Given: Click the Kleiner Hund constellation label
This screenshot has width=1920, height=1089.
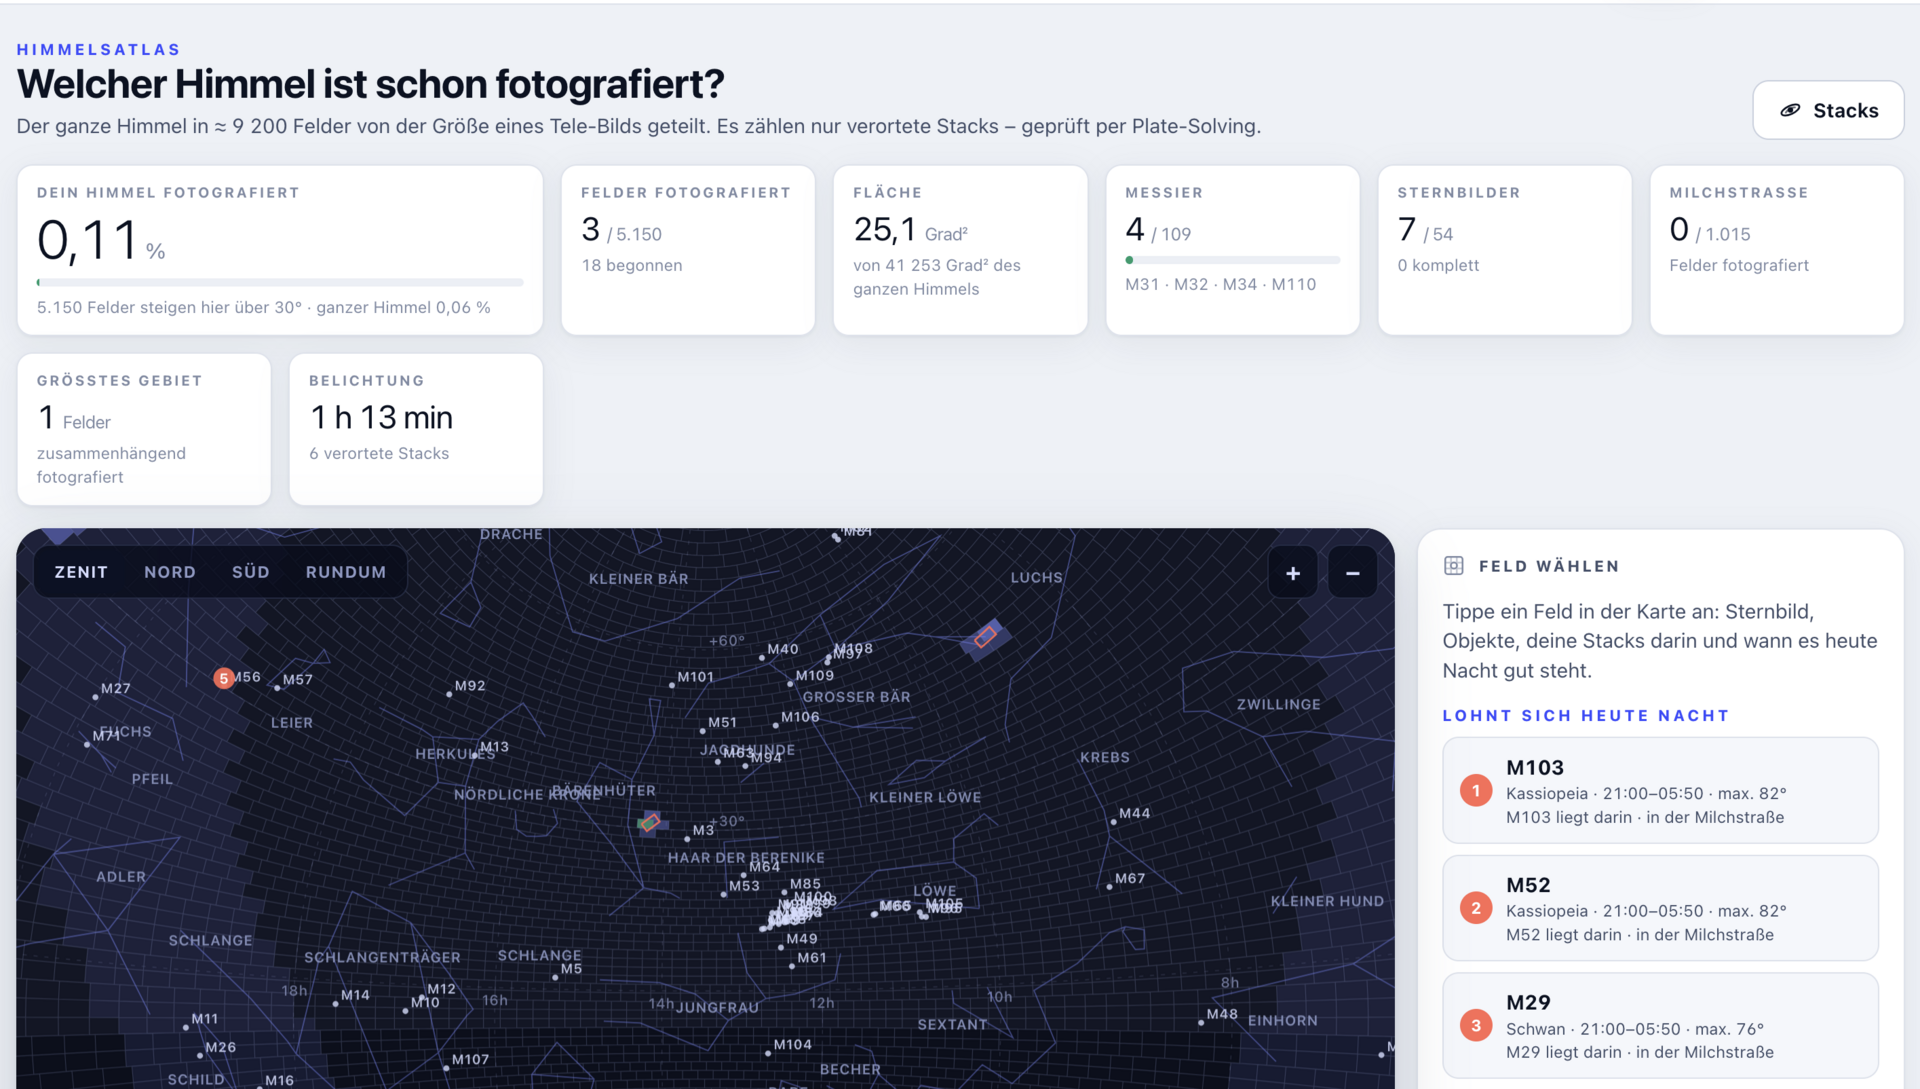Looking at the screenshot, I should 1327,901.
